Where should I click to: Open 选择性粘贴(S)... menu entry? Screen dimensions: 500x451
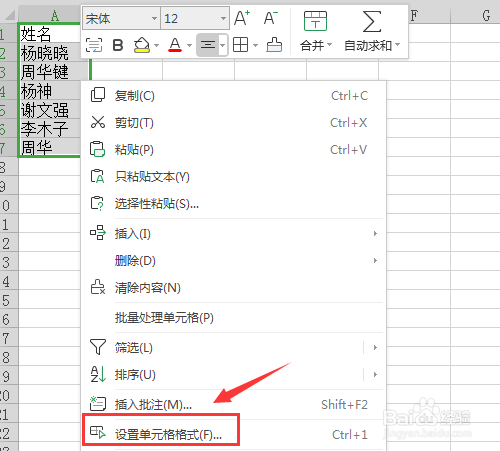(233, 204)
